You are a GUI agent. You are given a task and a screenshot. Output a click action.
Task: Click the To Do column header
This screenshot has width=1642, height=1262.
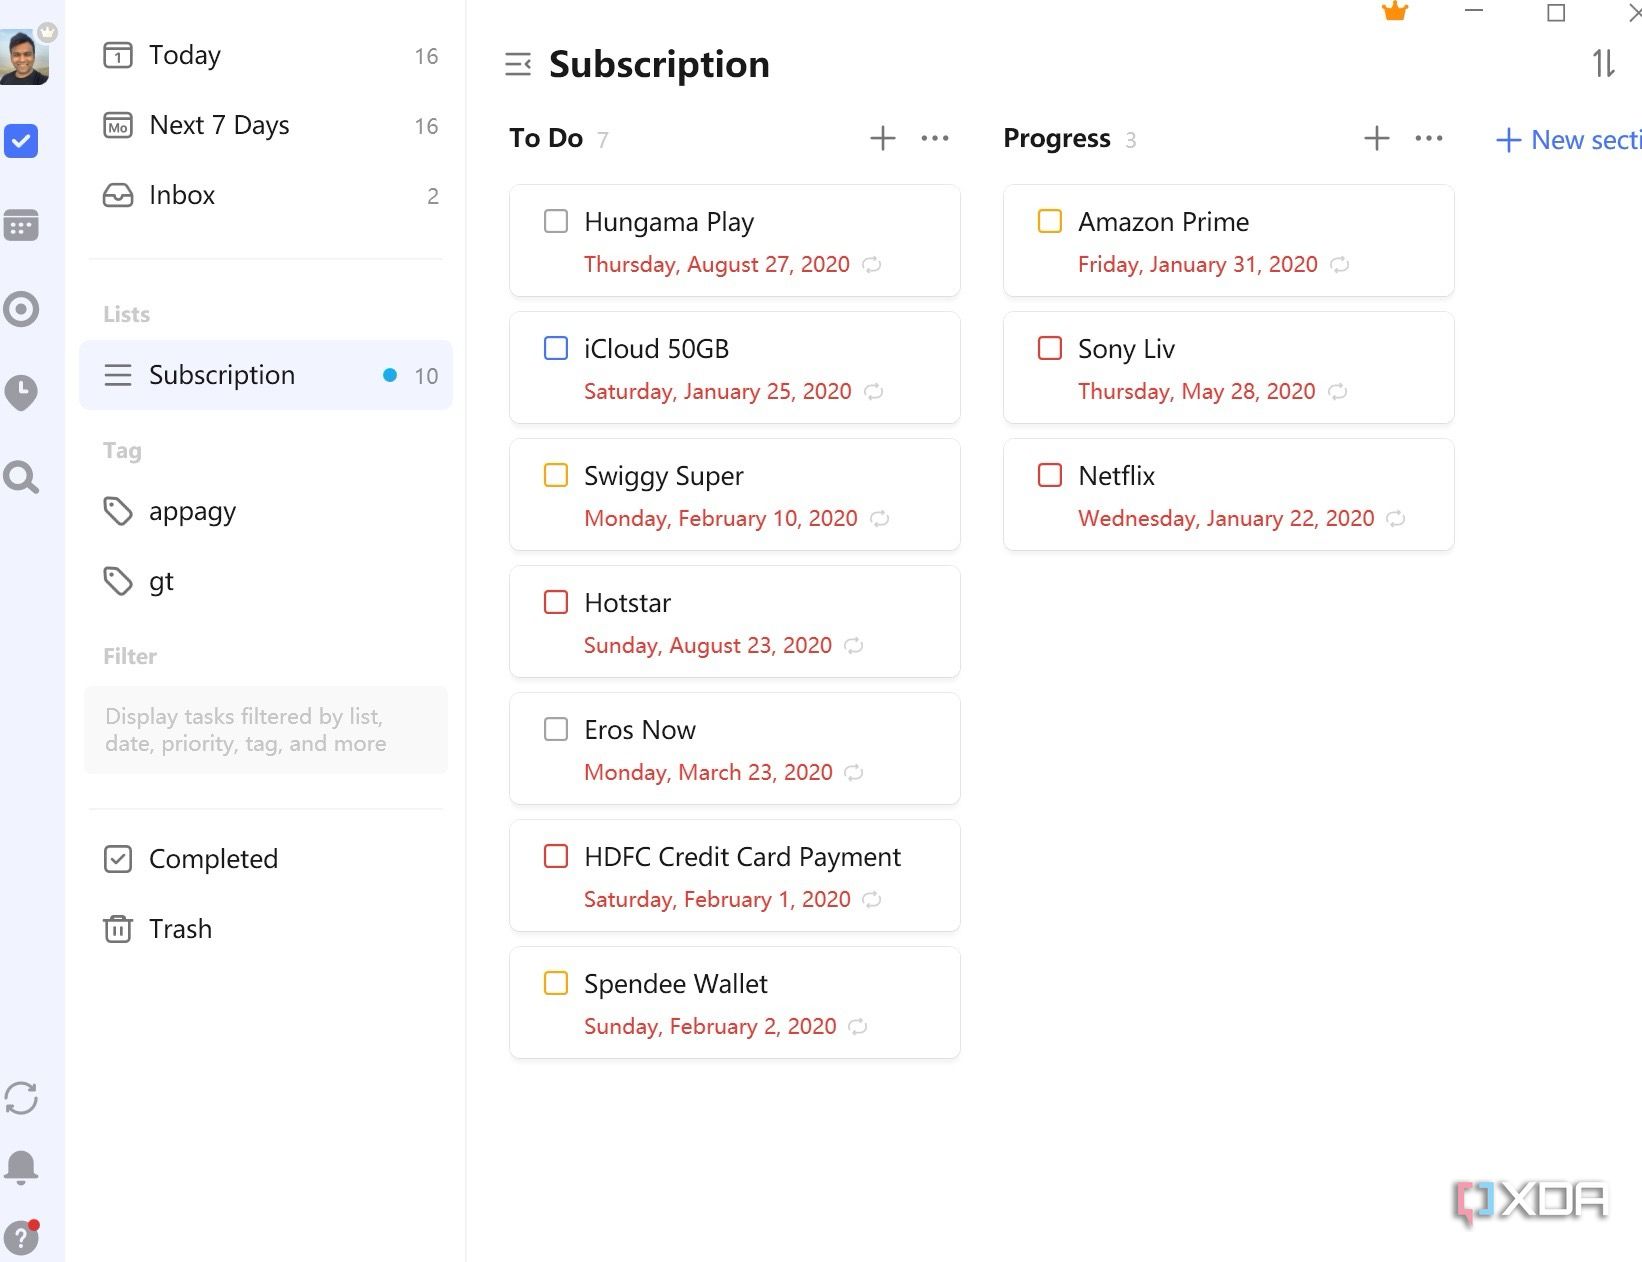click(x=546, y=138)
